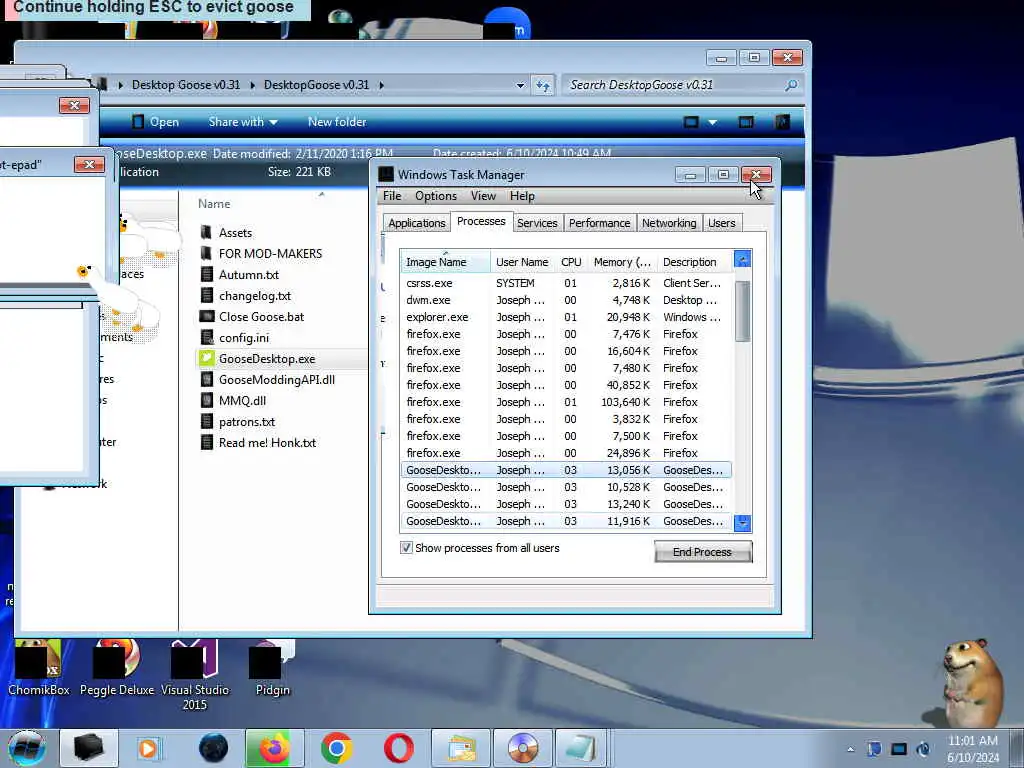Select the dwm.exe process row

(x=566, y=300)
